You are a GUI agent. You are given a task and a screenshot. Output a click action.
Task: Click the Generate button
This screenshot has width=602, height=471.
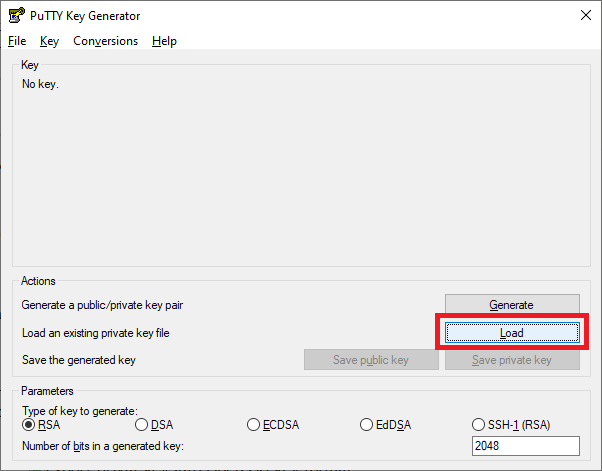coord(512,304)
